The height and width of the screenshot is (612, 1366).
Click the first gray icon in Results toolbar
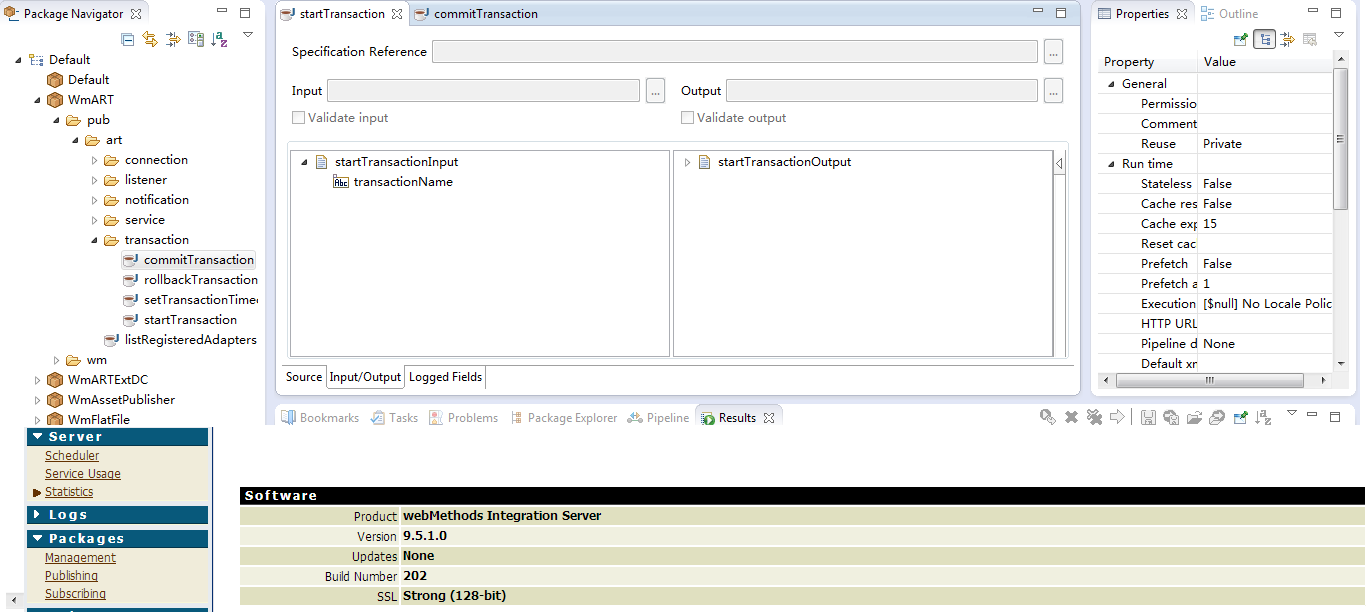pos(1047,417)
